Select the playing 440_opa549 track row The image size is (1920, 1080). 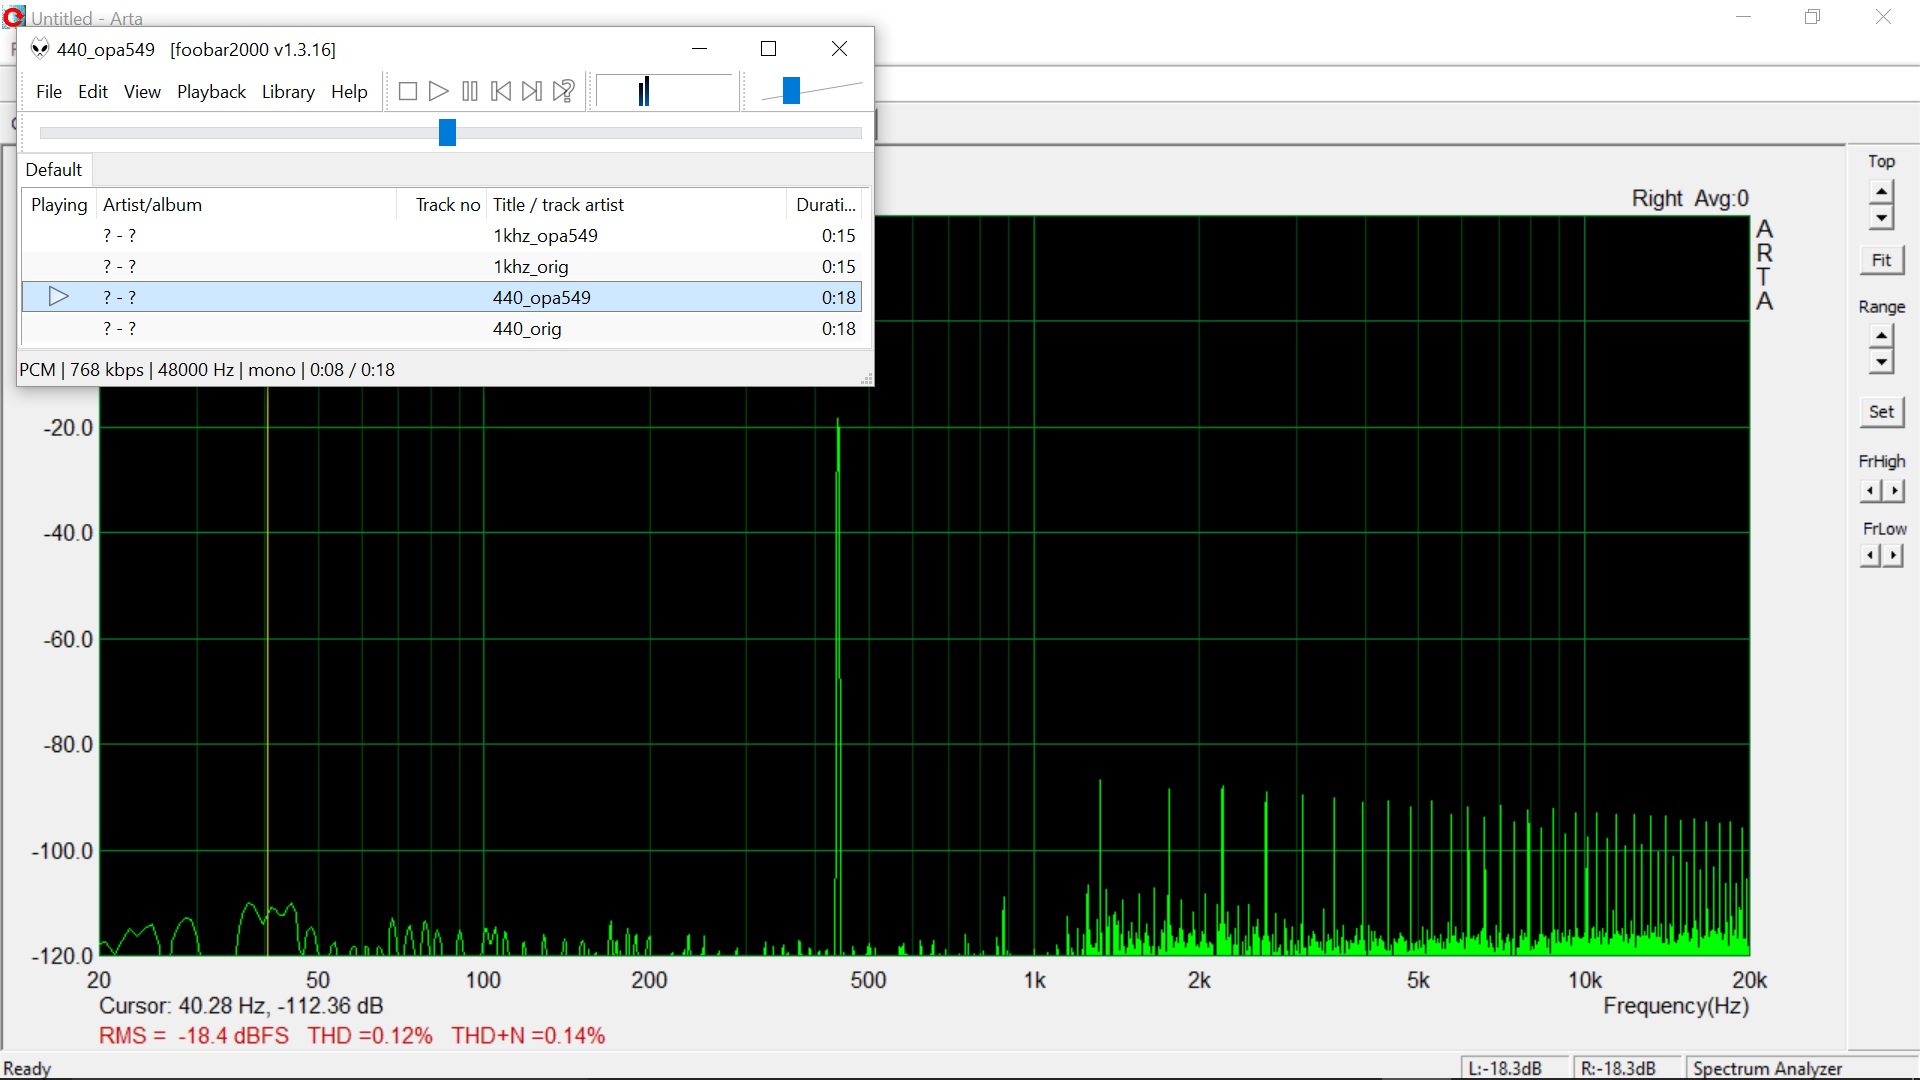click(441, 297)
